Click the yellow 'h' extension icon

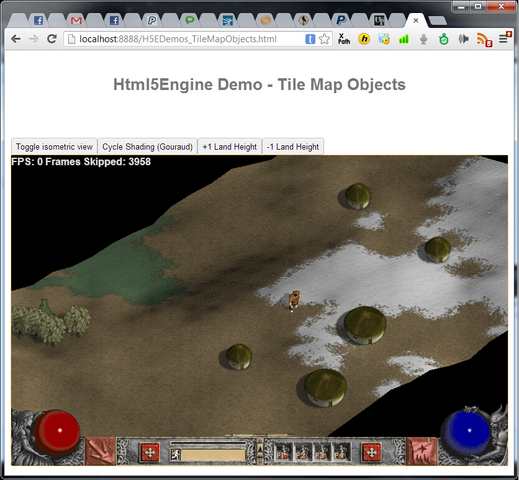364,39
